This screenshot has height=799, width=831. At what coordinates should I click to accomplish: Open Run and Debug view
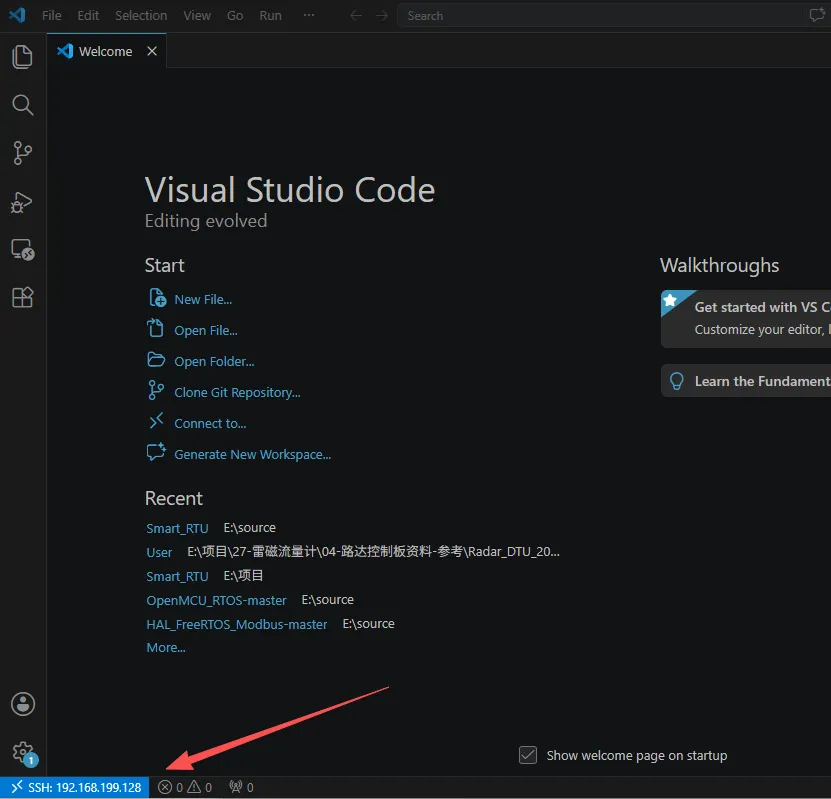tap(22, 202)
